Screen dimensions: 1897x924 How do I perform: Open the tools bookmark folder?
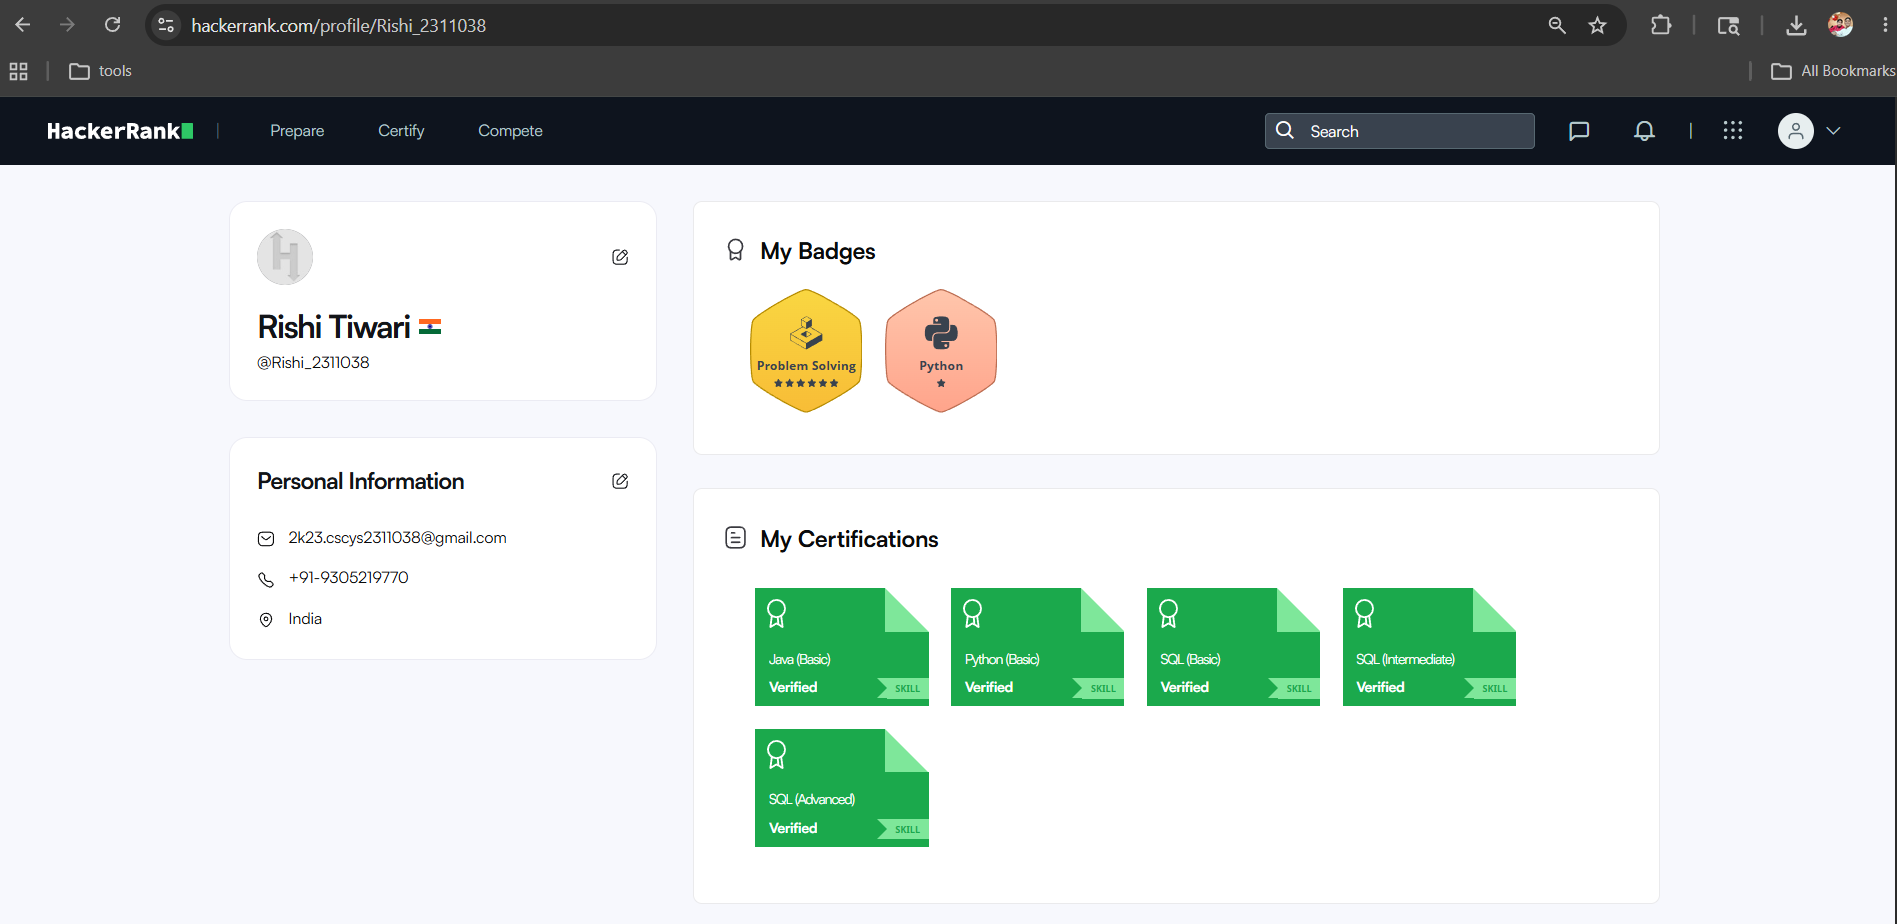tap(100, 71)
